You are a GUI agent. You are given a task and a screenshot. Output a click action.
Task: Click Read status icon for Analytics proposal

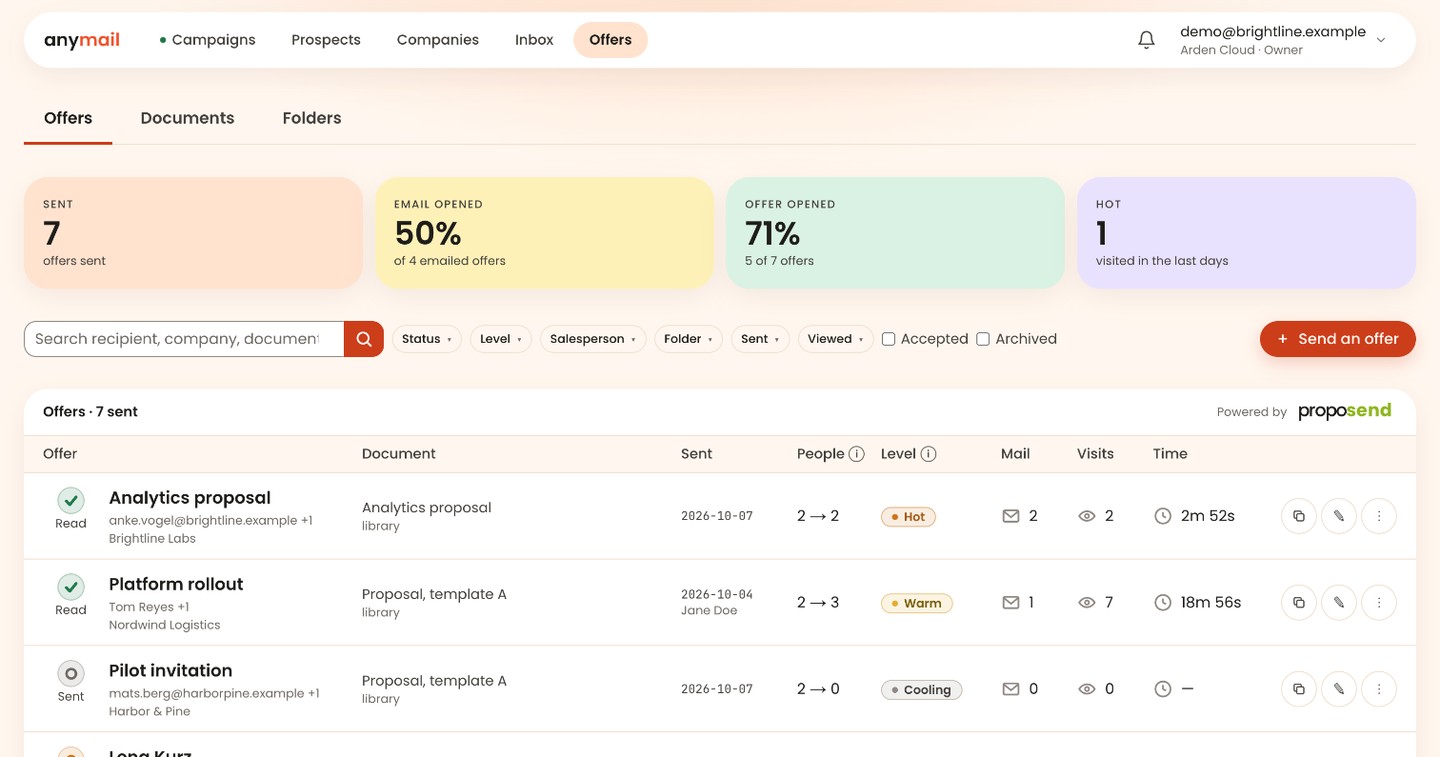point(70,500)
